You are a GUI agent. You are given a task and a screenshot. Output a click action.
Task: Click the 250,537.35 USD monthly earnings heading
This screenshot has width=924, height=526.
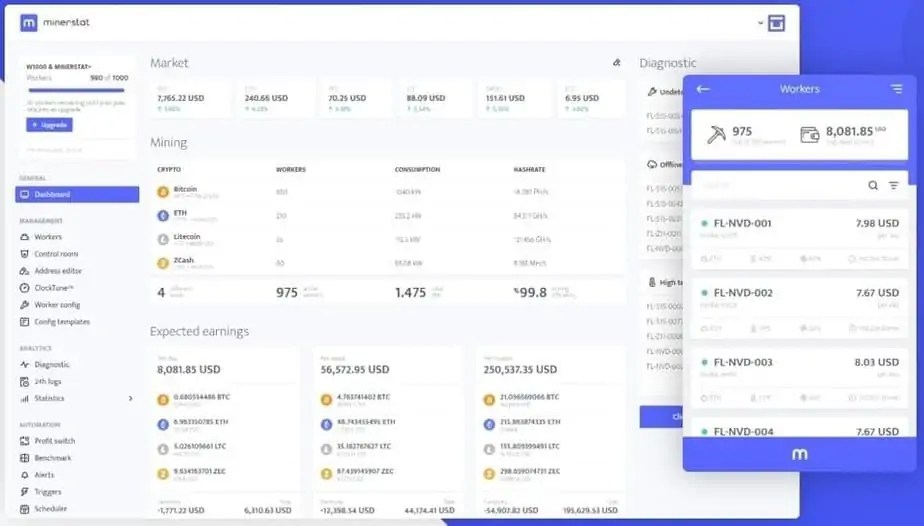520,370
